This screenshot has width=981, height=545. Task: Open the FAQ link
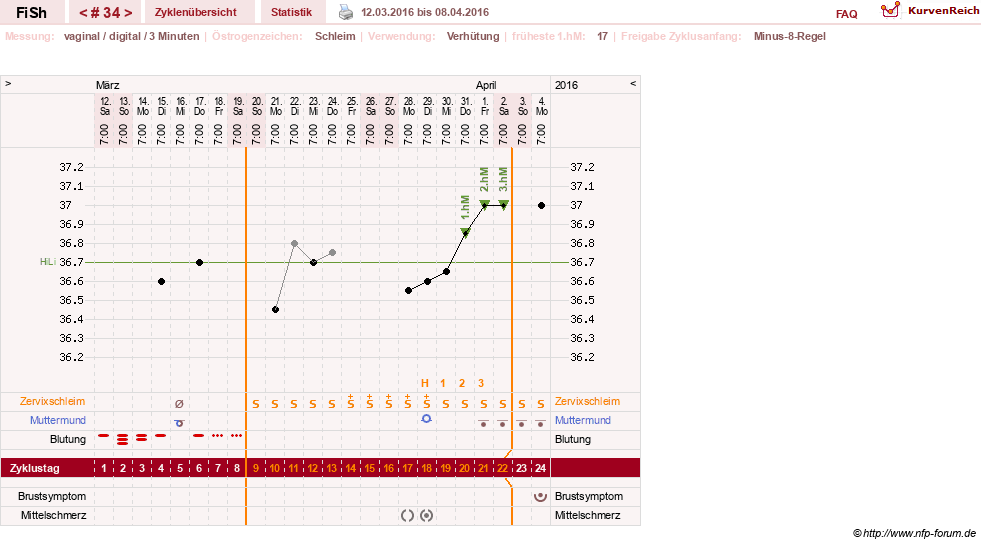pyautogui.click(x=846, y=14)
